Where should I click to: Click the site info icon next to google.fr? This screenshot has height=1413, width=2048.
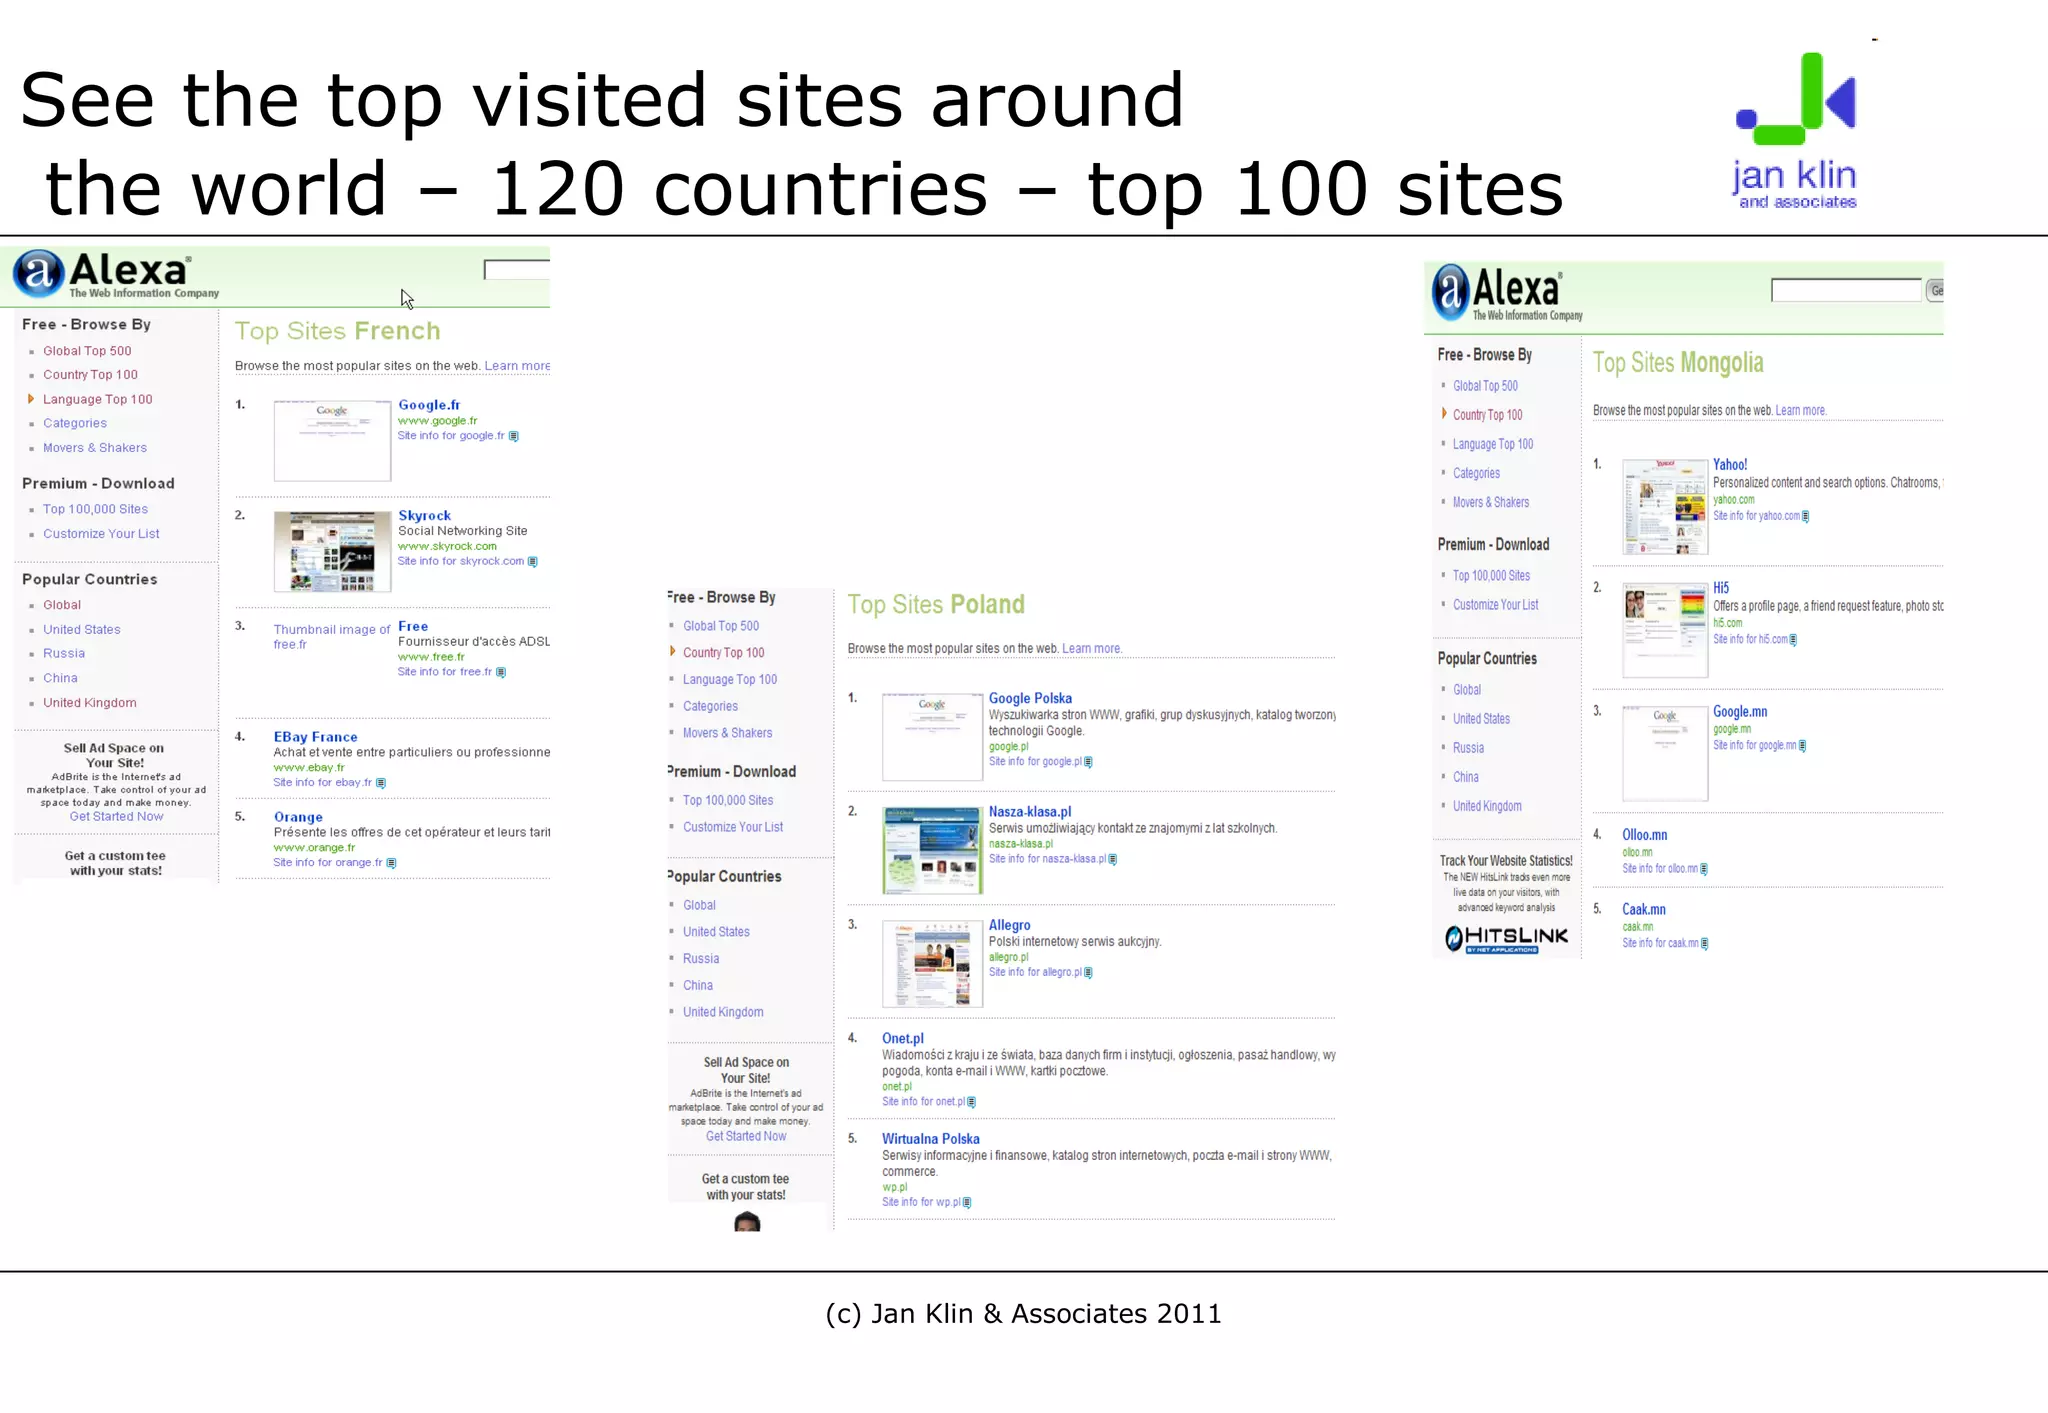pyautogui.click(x=514, y=436)
